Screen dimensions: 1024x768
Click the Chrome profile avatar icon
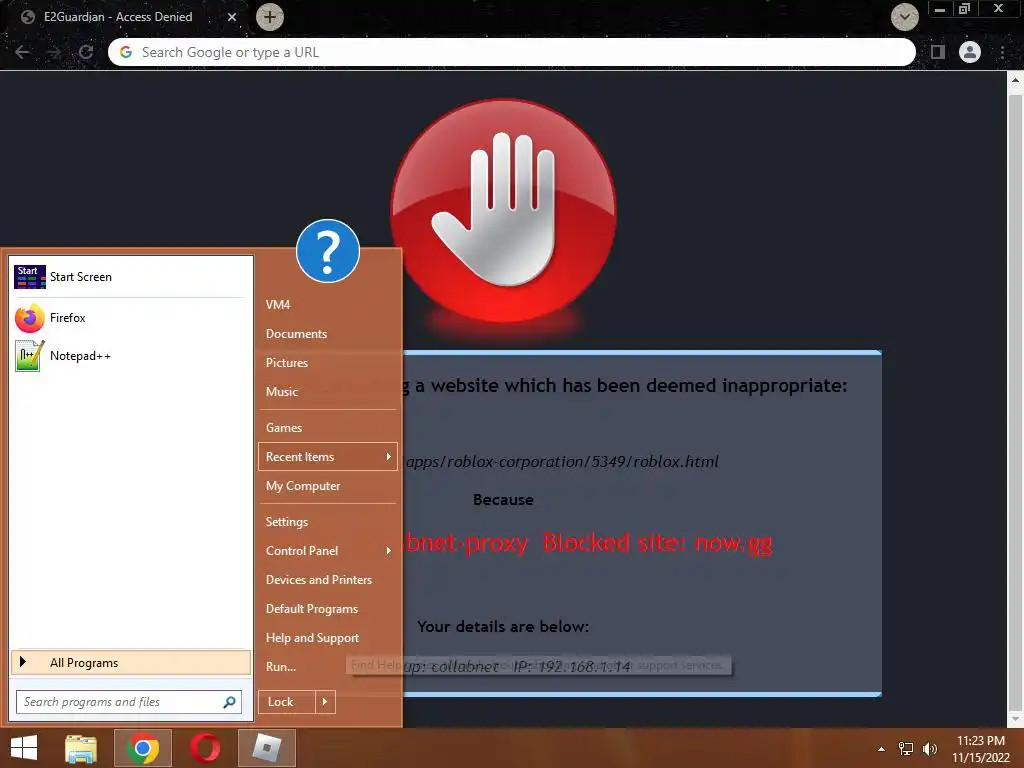[970, 52]
